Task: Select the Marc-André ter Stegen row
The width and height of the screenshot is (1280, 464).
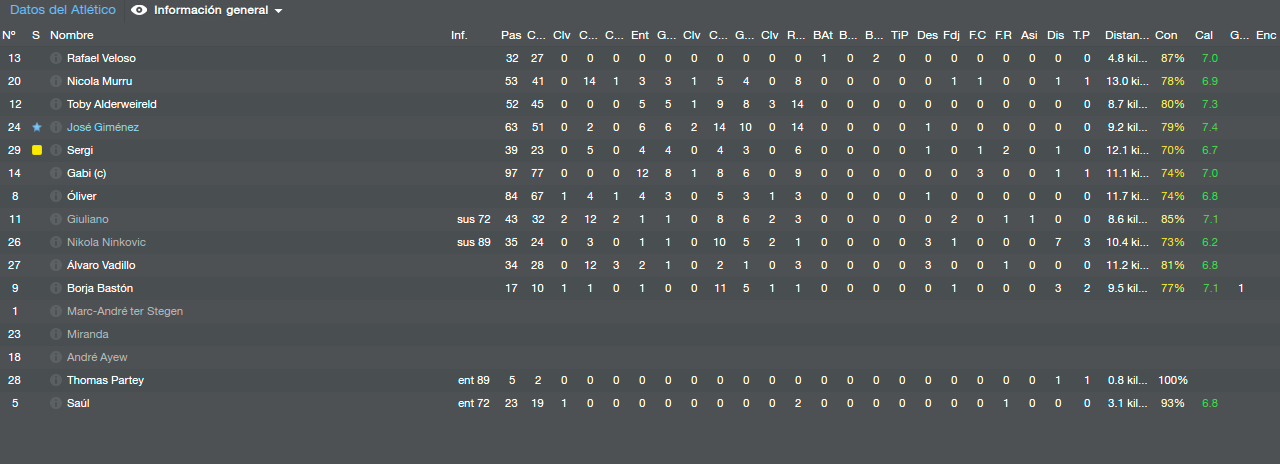Action: coord(640,312)
